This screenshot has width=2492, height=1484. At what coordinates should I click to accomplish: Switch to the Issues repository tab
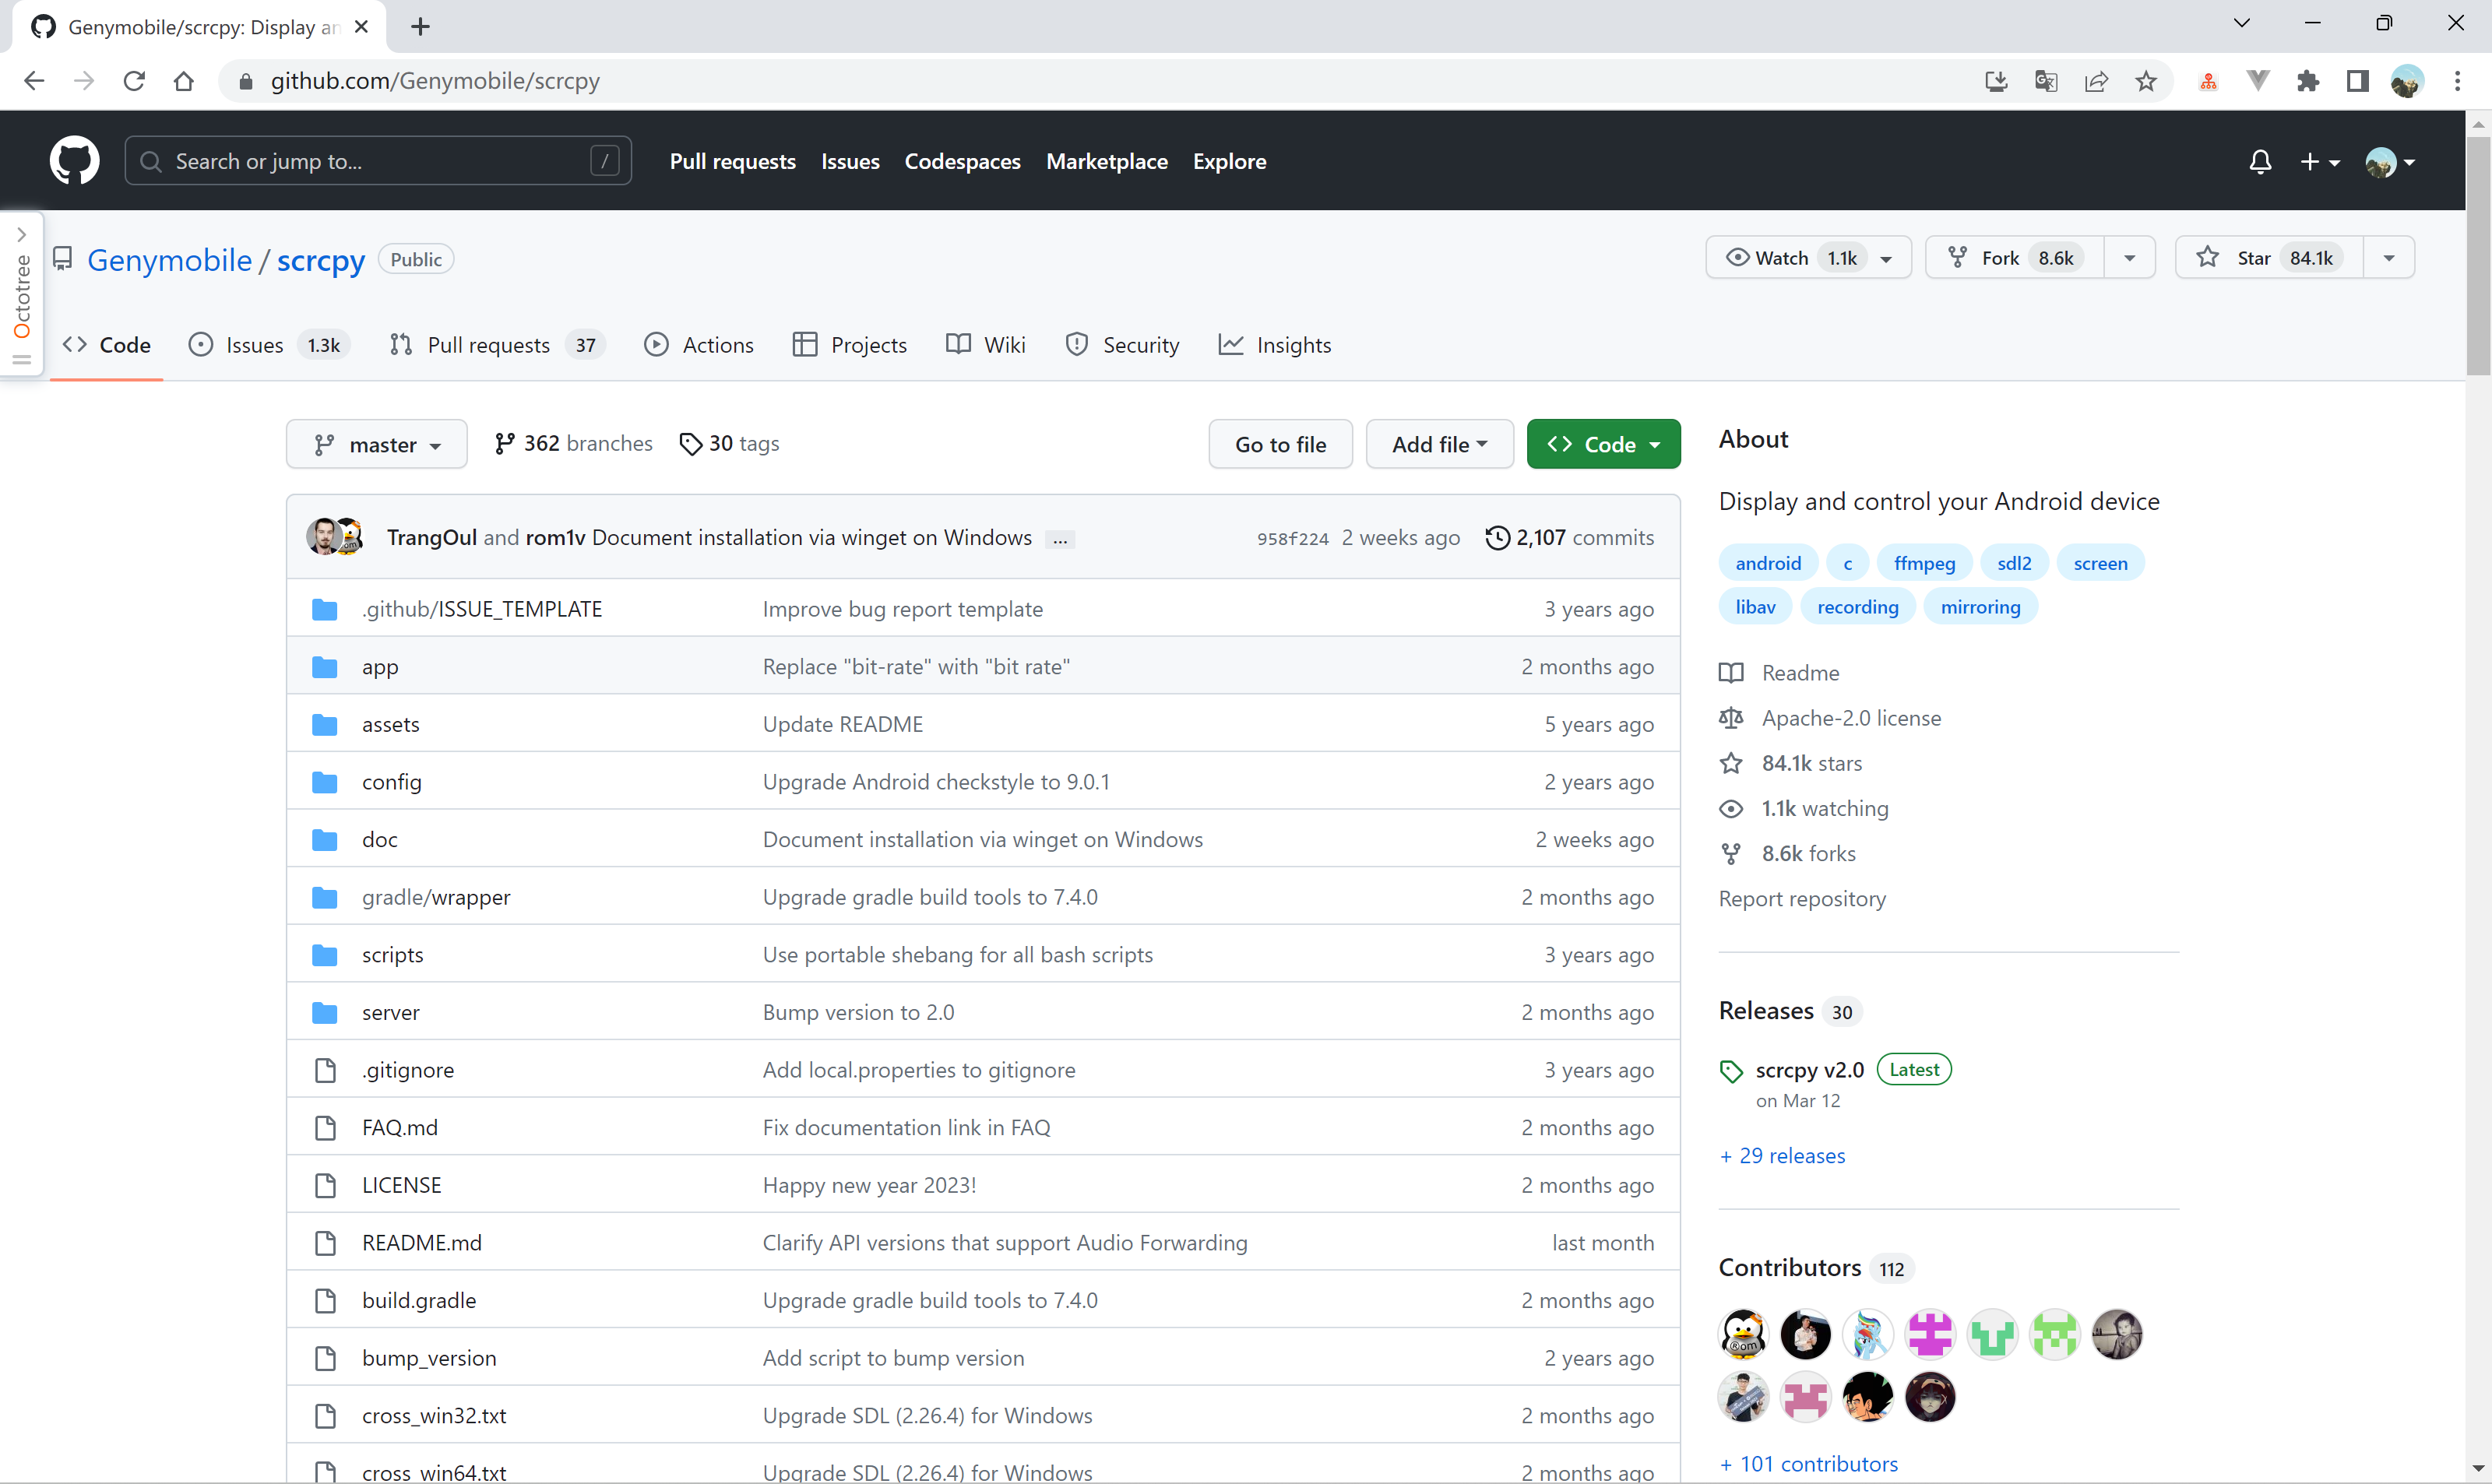click(x=255, y=345)
